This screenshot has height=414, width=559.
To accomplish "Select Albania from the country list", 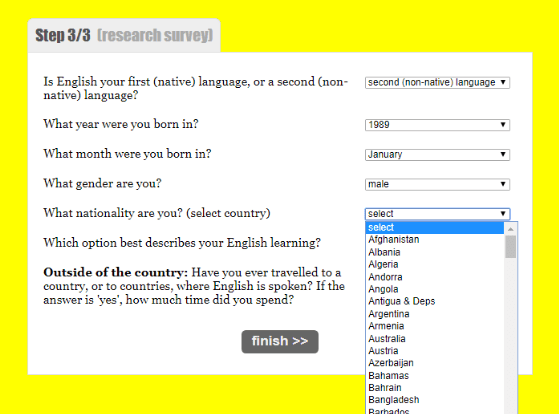I will (x=435, y=252).
